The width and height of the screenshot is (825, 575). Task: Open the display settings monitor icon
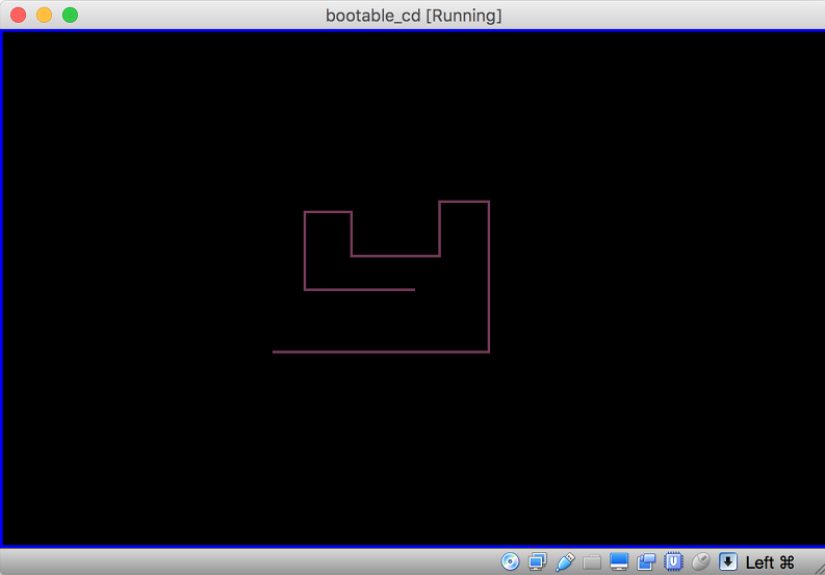click(x=619, y=562)
